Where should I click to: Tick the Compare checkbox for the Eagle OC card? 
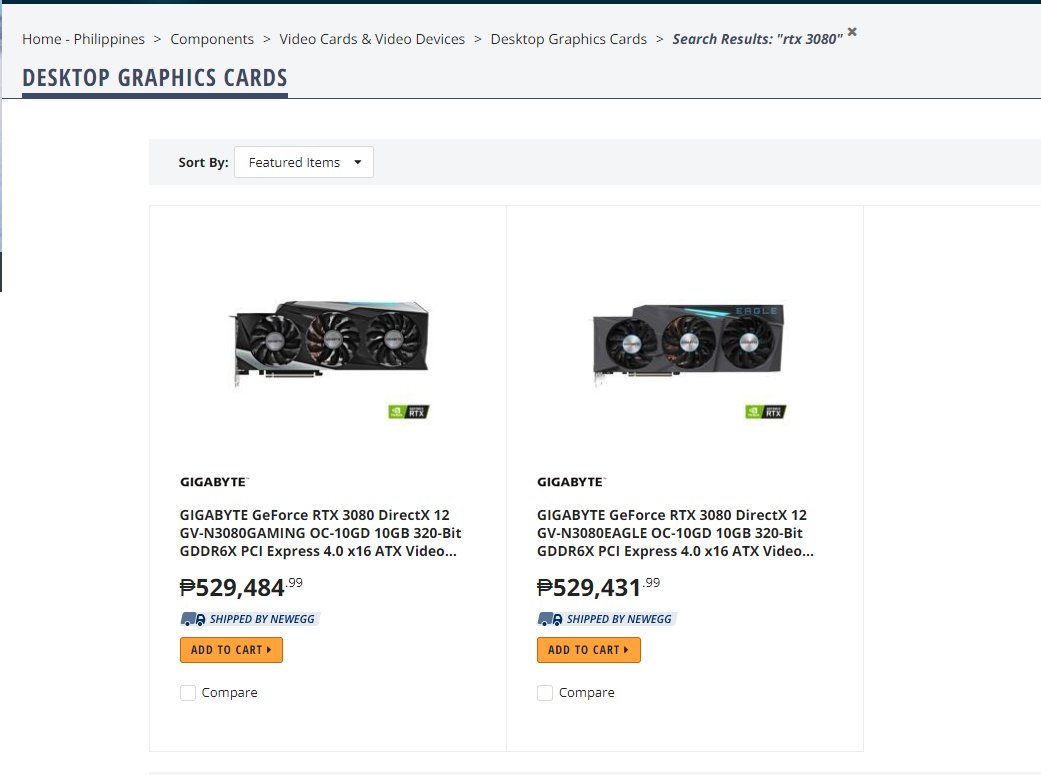coord(545,692)
